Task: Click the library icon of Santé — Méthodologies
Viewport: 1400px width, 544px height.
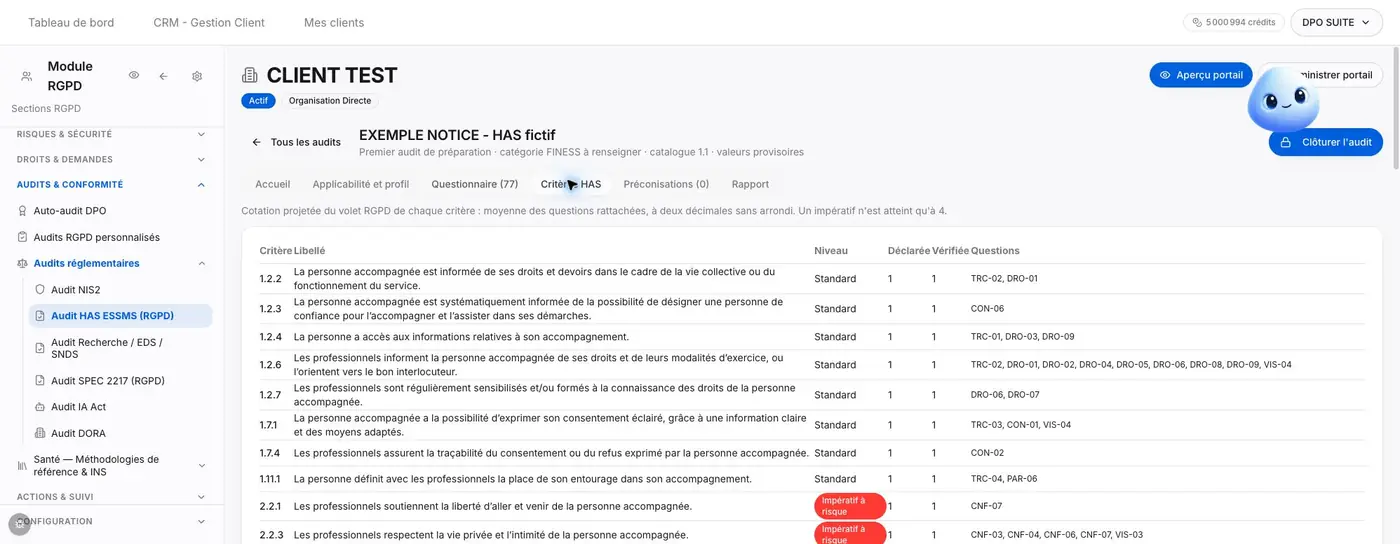Action: click(23, 466)
